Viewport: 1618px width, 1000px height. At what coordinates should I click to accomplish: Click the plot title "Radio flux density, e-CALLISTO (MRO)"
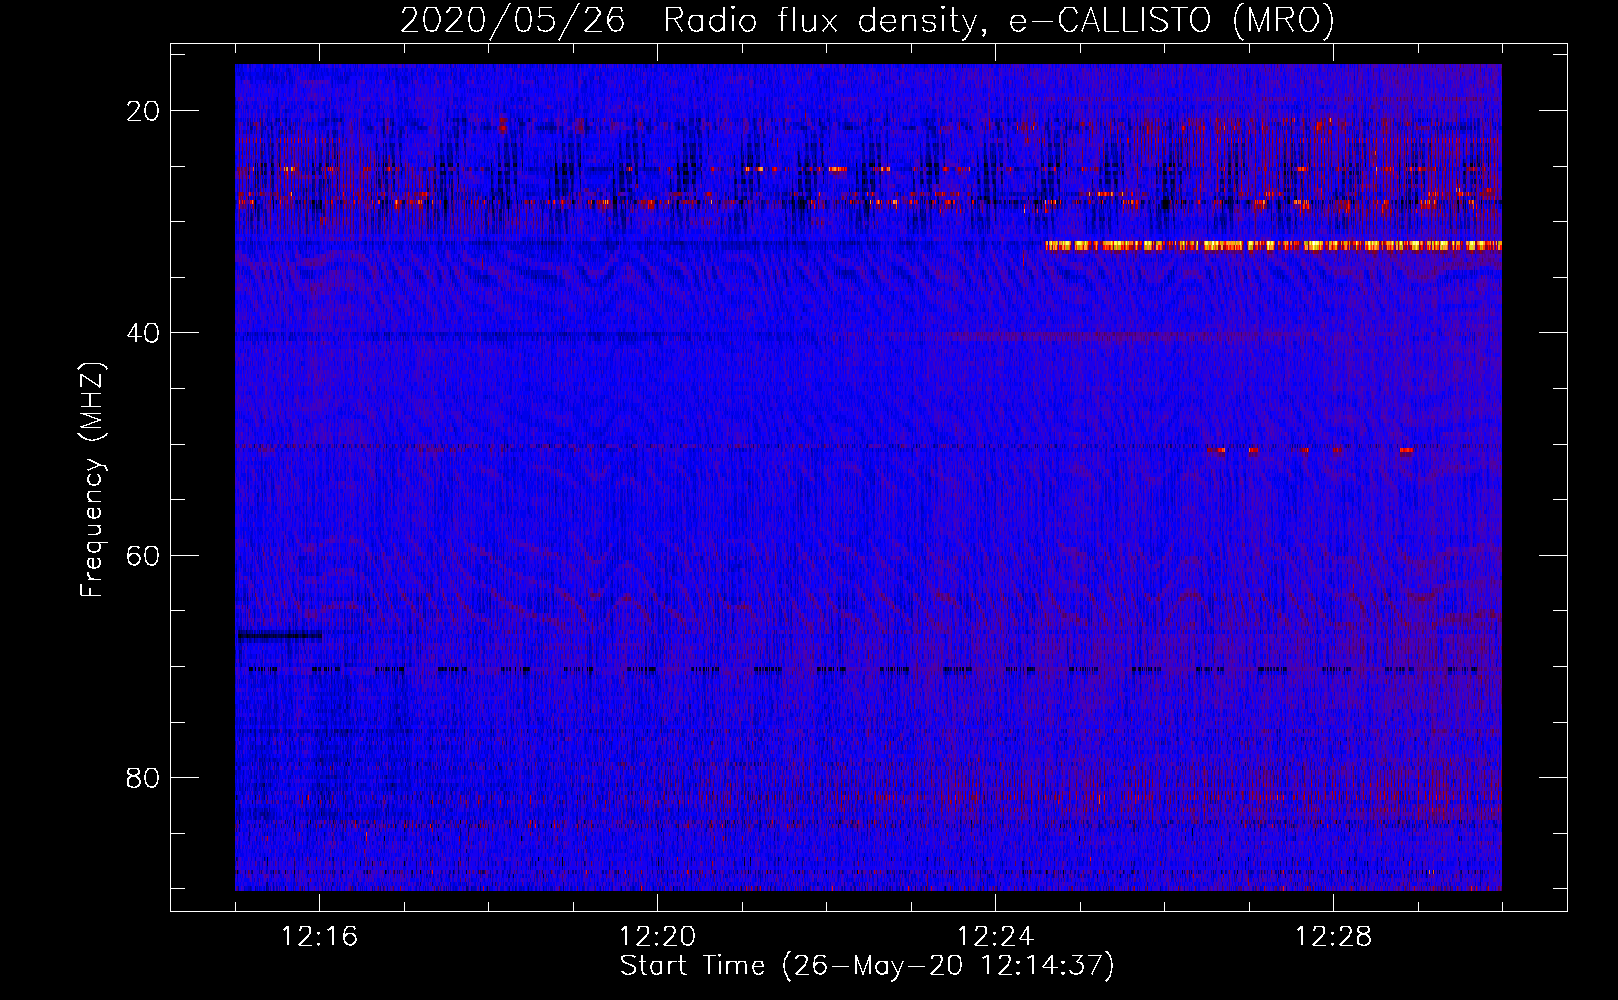[x=998, y=20]
